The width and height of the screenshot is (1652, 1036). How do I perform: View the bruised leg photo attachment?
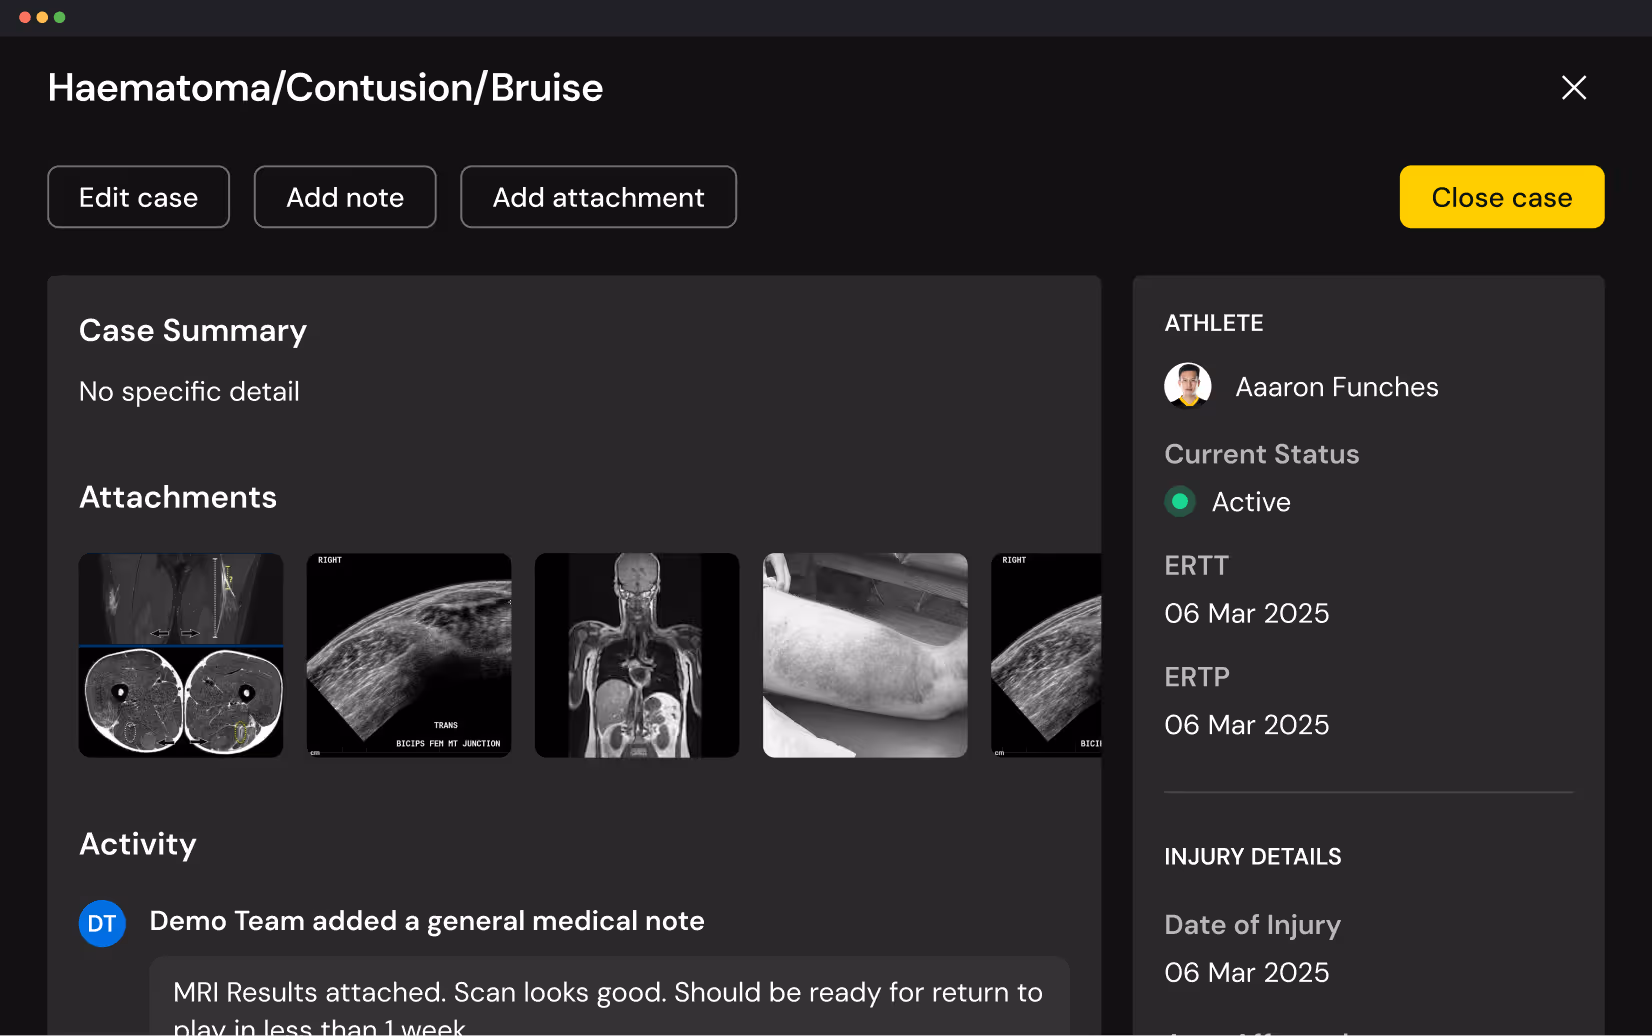click(x=864, y=655)
